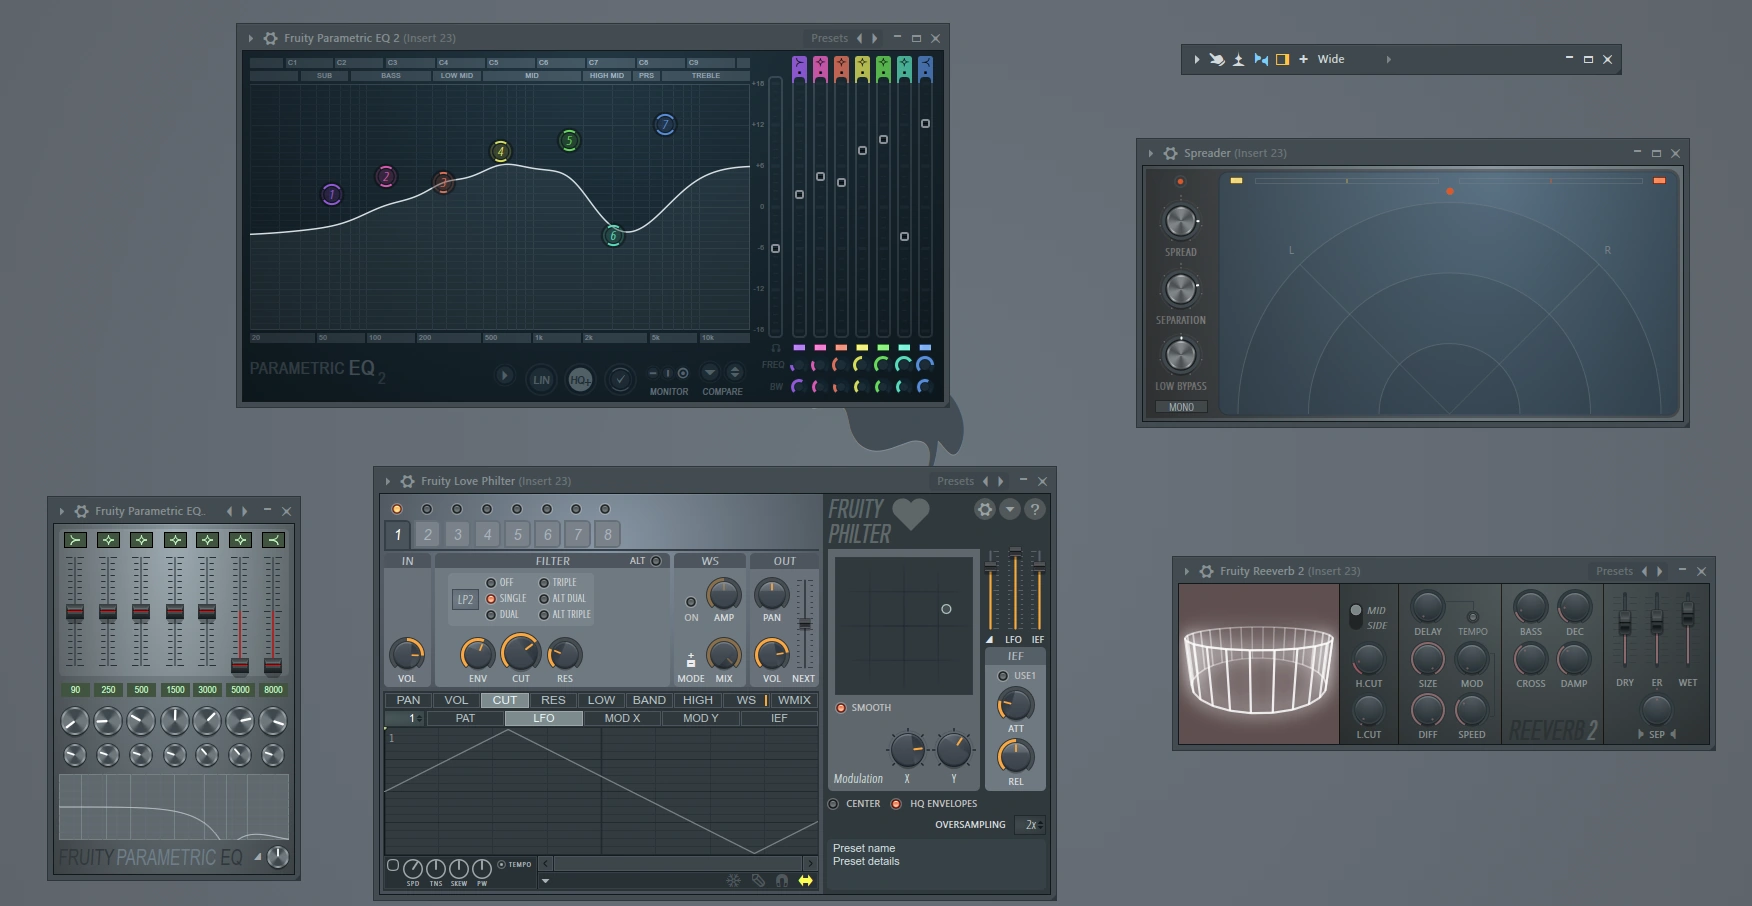Click the first band type icon in Fruity Parametric EQ

pyautogui.click(x=75, y=540)
